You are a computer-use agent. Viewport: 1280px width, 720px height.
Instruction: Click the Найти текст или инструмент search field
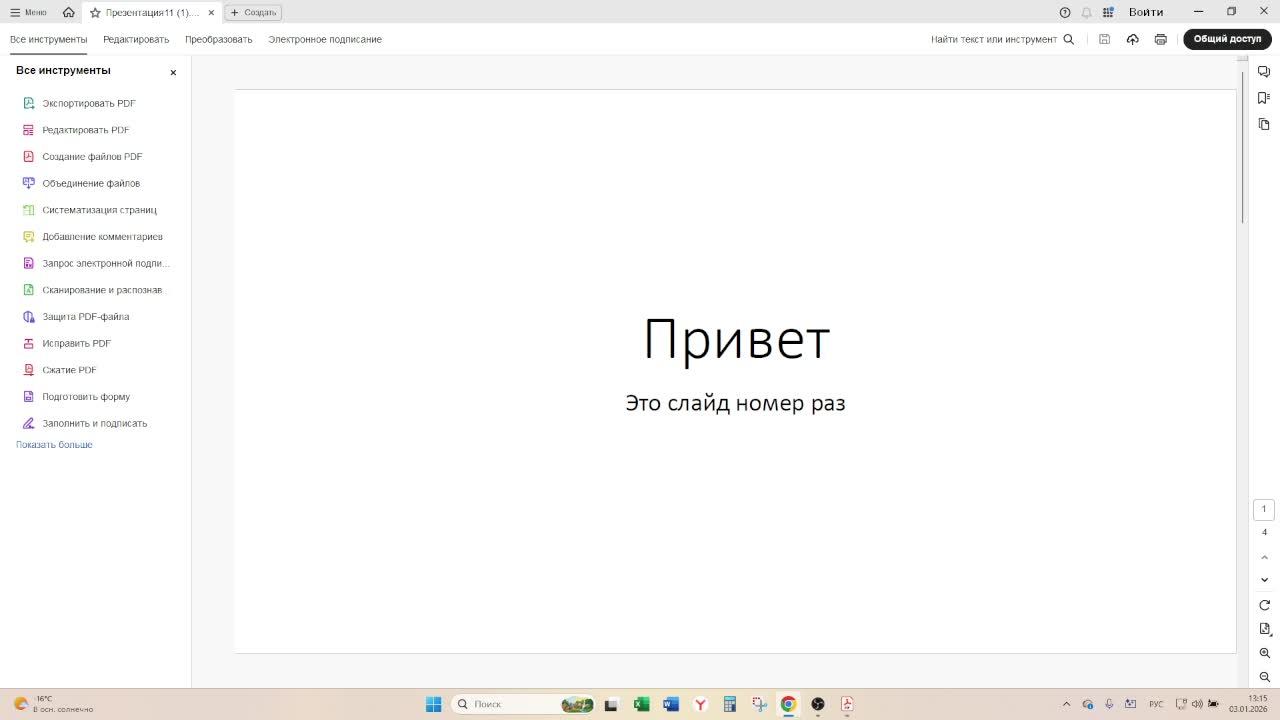[x=994, y=39]
